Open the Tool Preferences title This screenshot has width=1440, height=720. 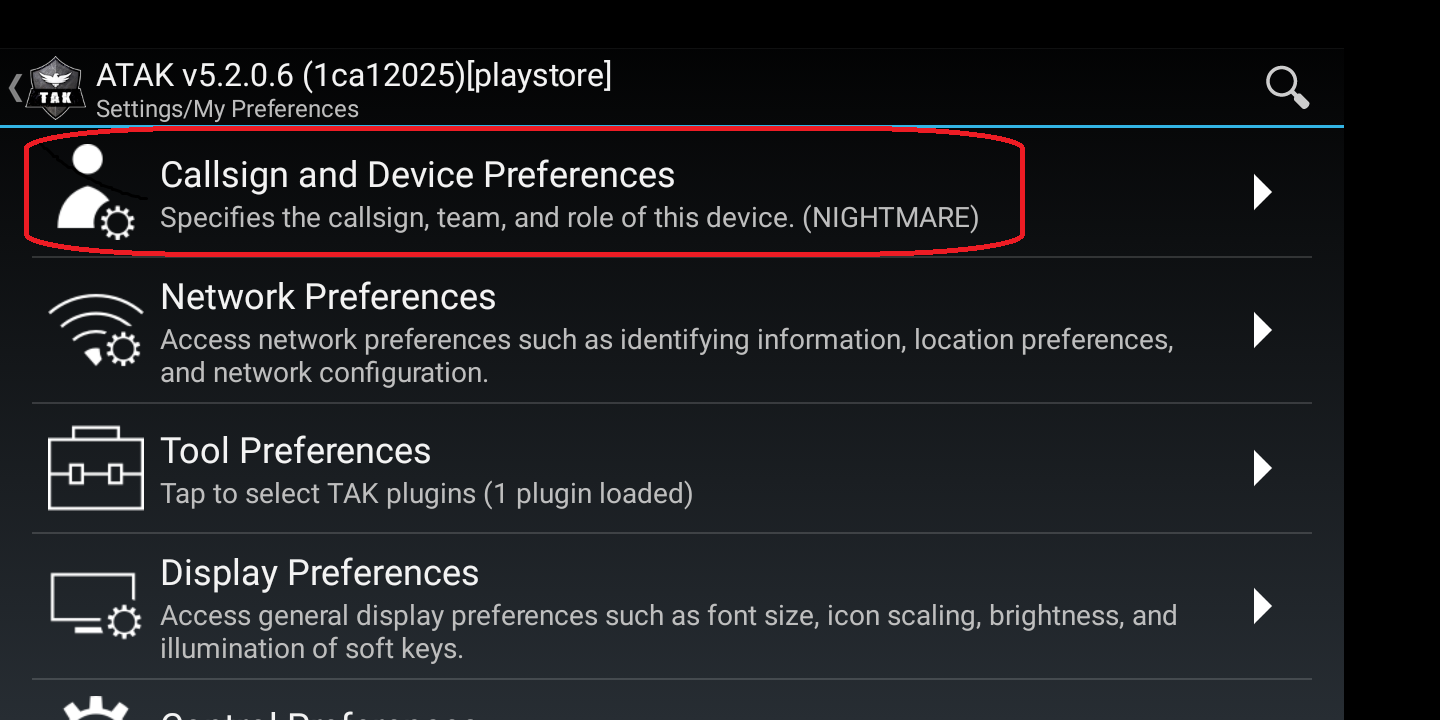point(295,451)
